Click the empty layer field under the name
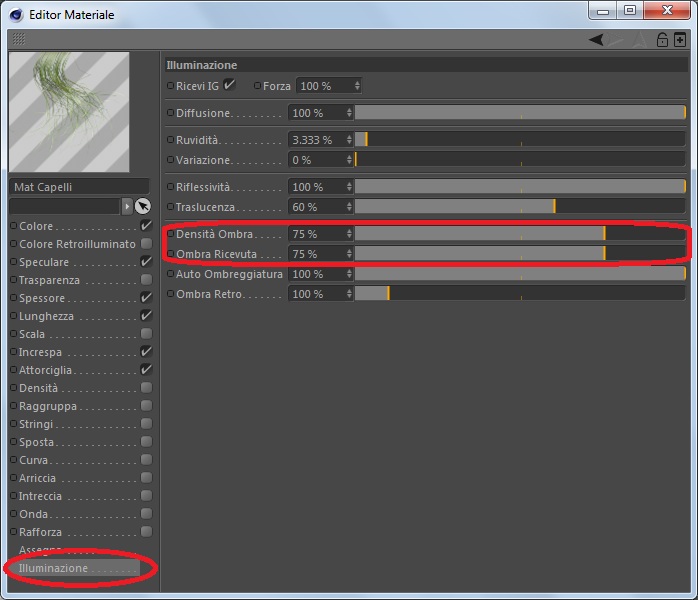 tap(65, 206)
